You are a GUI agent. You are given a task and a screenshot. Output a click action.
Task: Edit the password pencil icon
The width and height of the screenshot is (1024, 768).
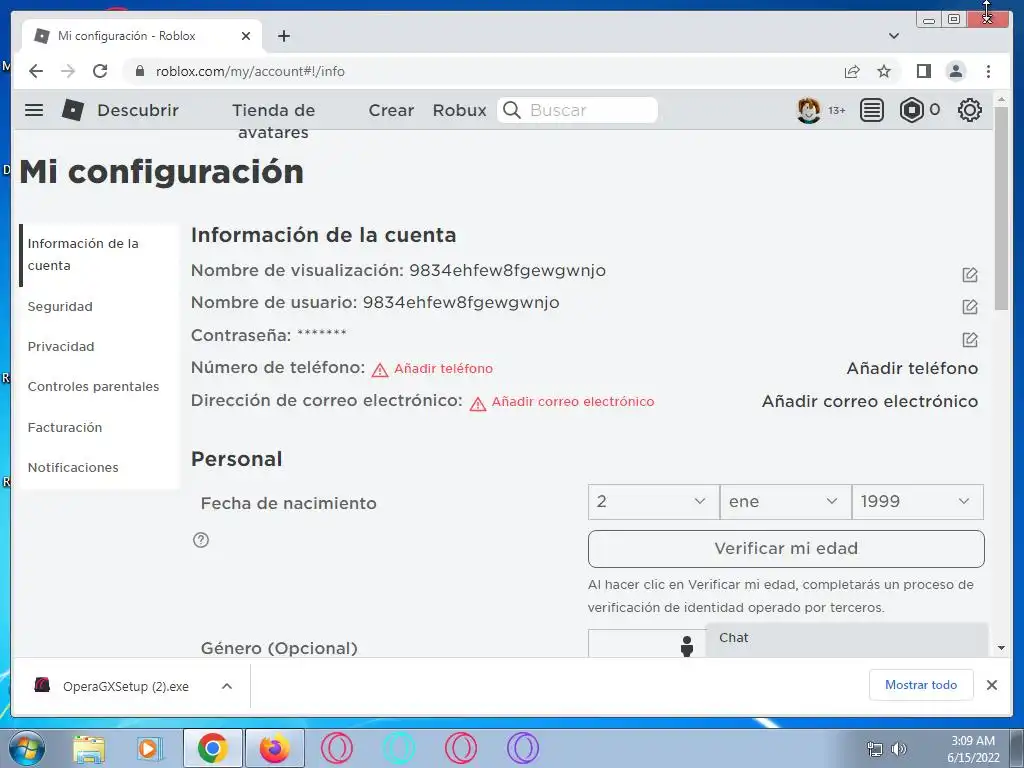[x=970, y=340]
